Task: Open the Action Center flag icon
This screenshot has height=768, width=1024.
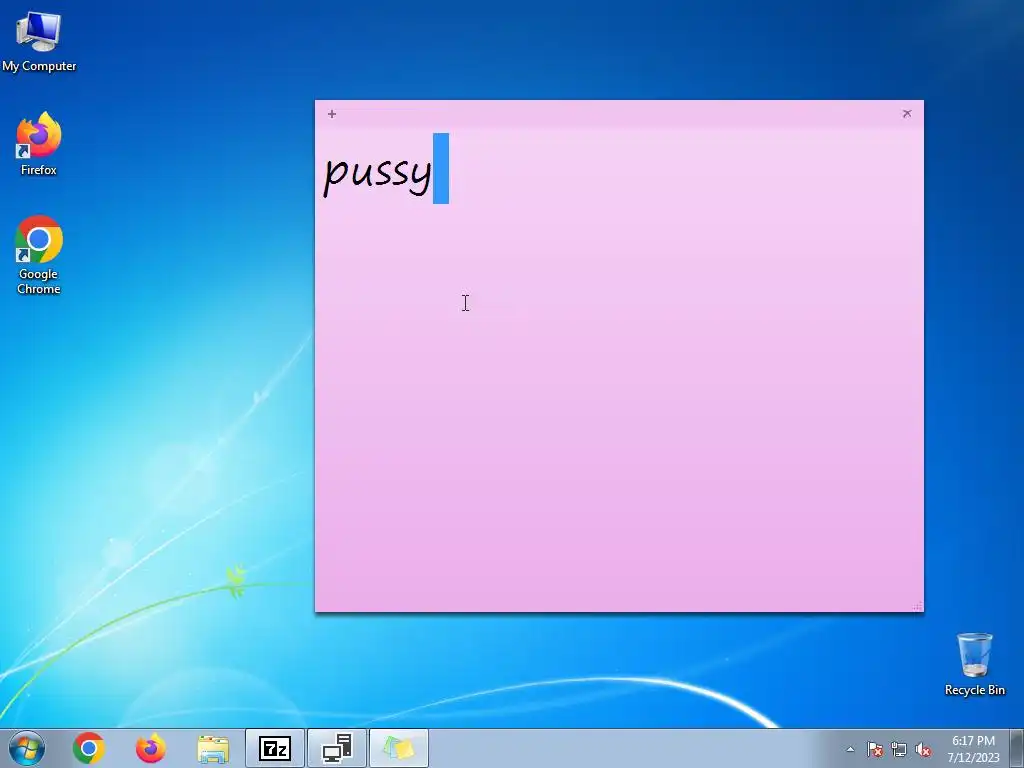Action: [875, 749]
